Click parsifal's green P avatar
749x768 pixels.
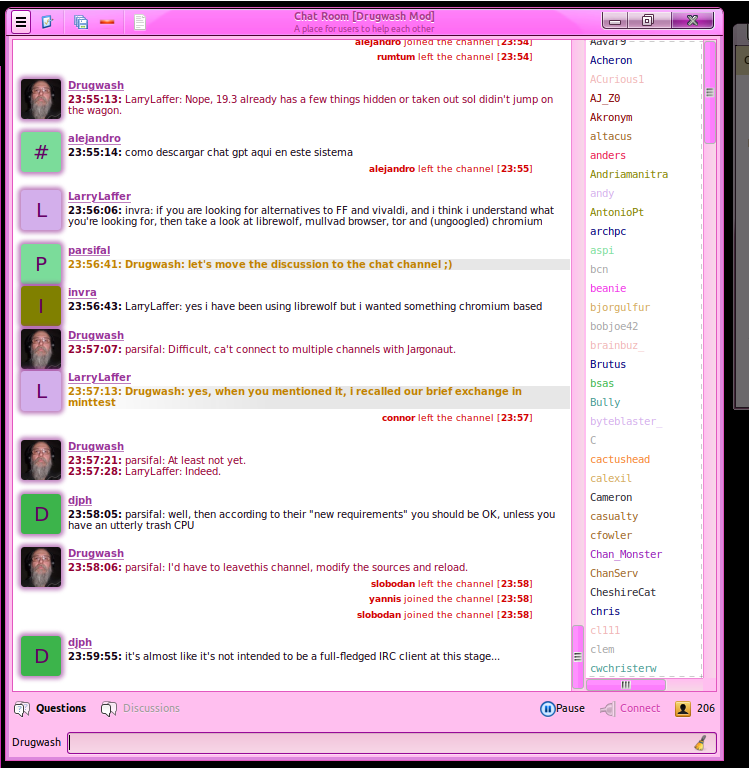41,264
